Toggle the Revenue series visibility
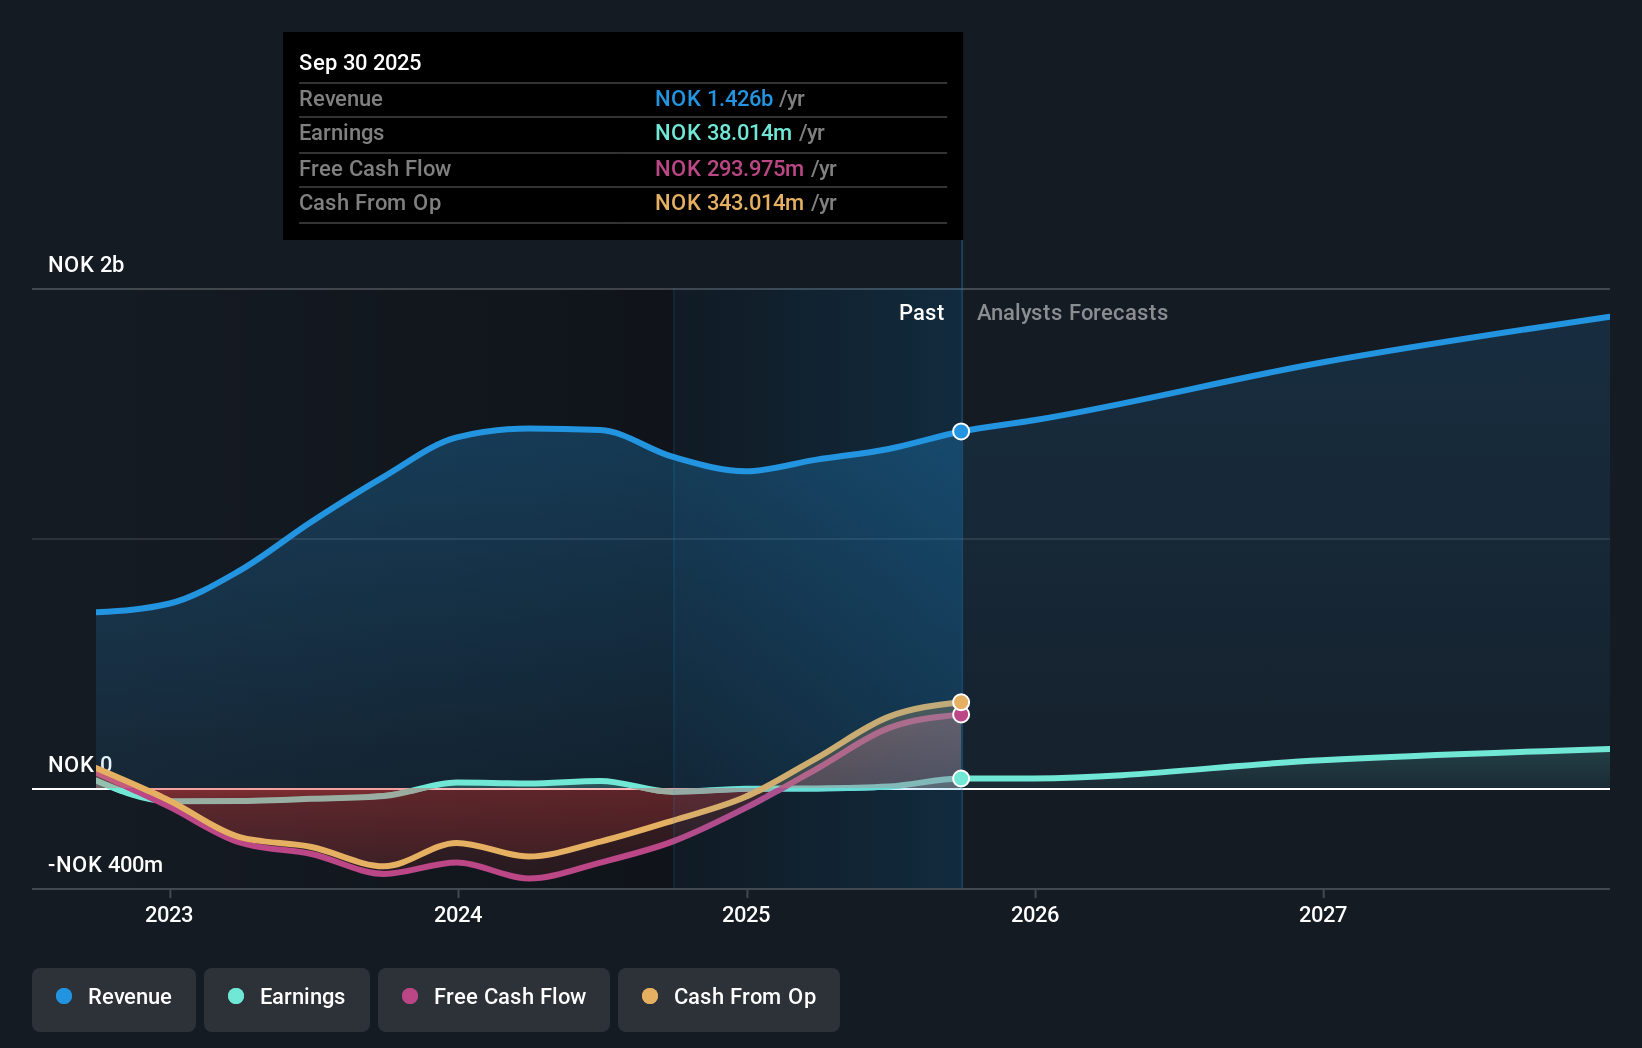 113,999
